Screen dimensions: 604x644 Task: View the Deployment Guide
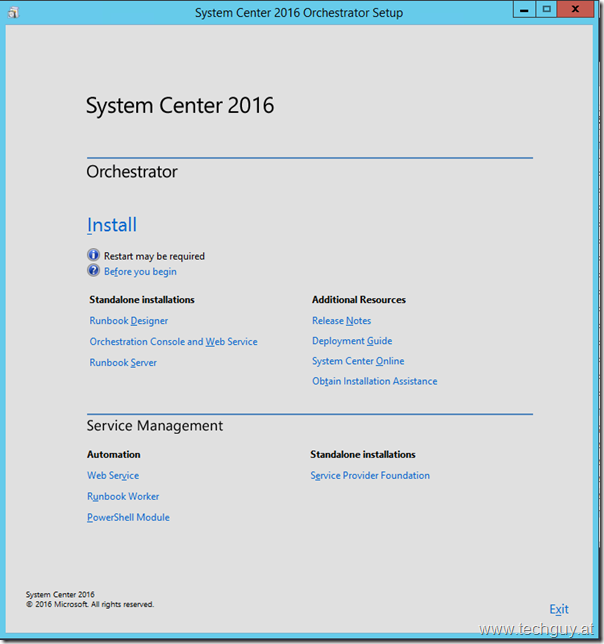[352, 341]
